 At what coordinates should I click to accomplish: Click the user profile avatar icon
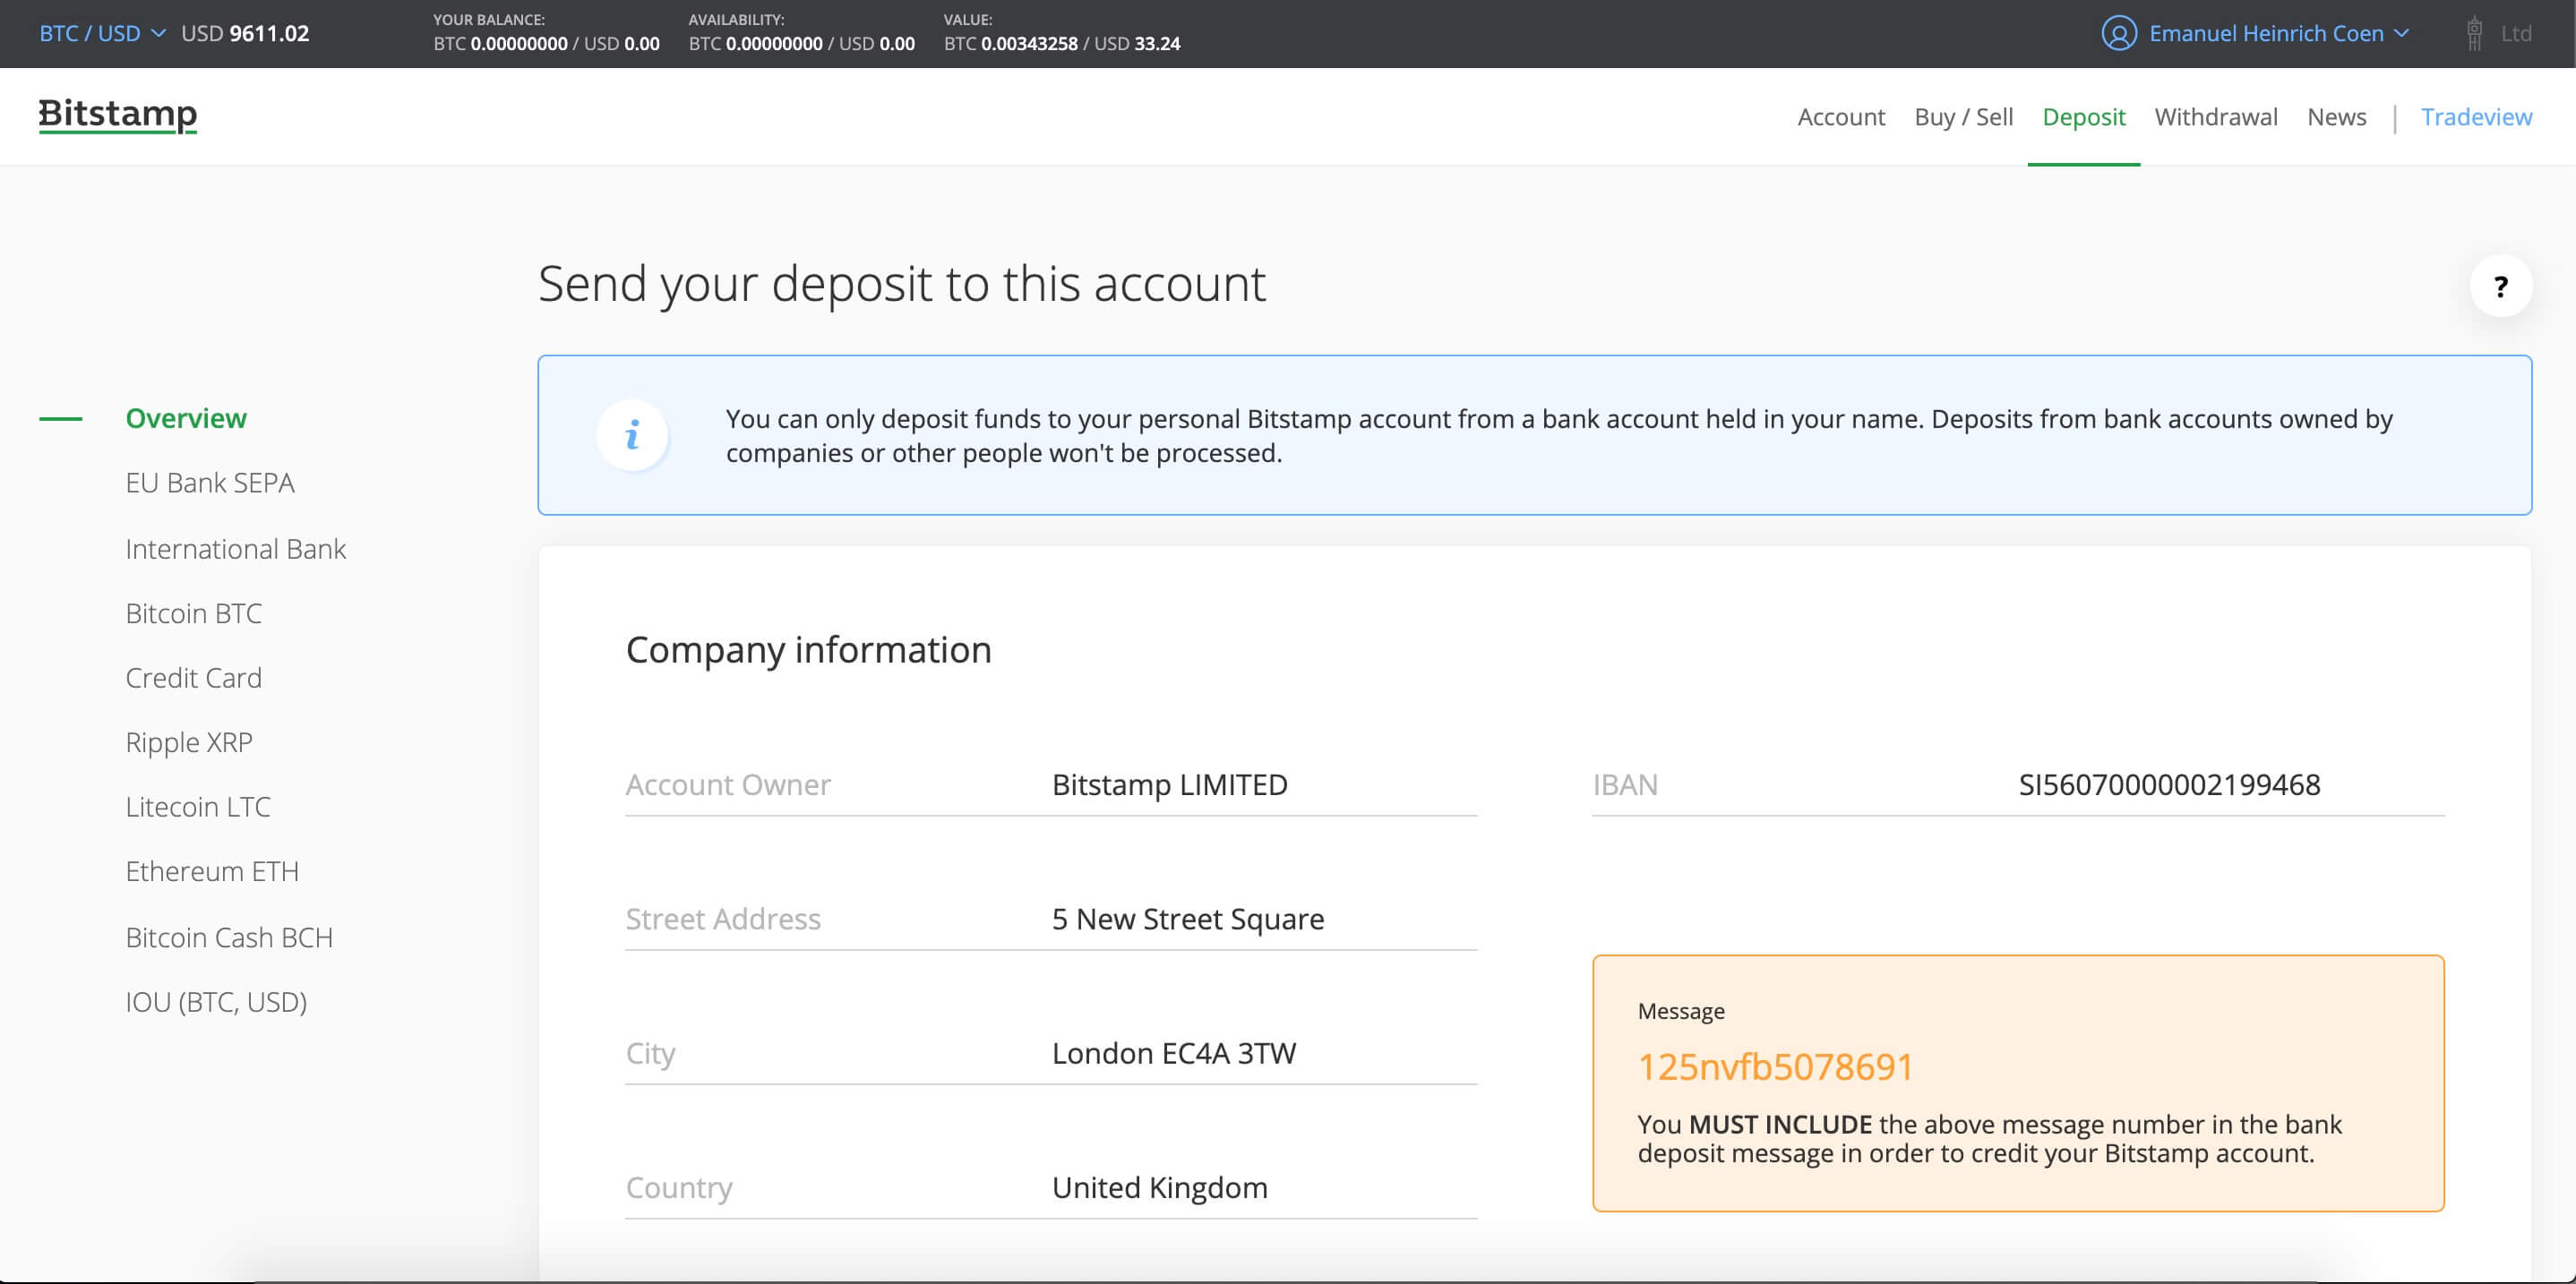tap(2119, 33)
